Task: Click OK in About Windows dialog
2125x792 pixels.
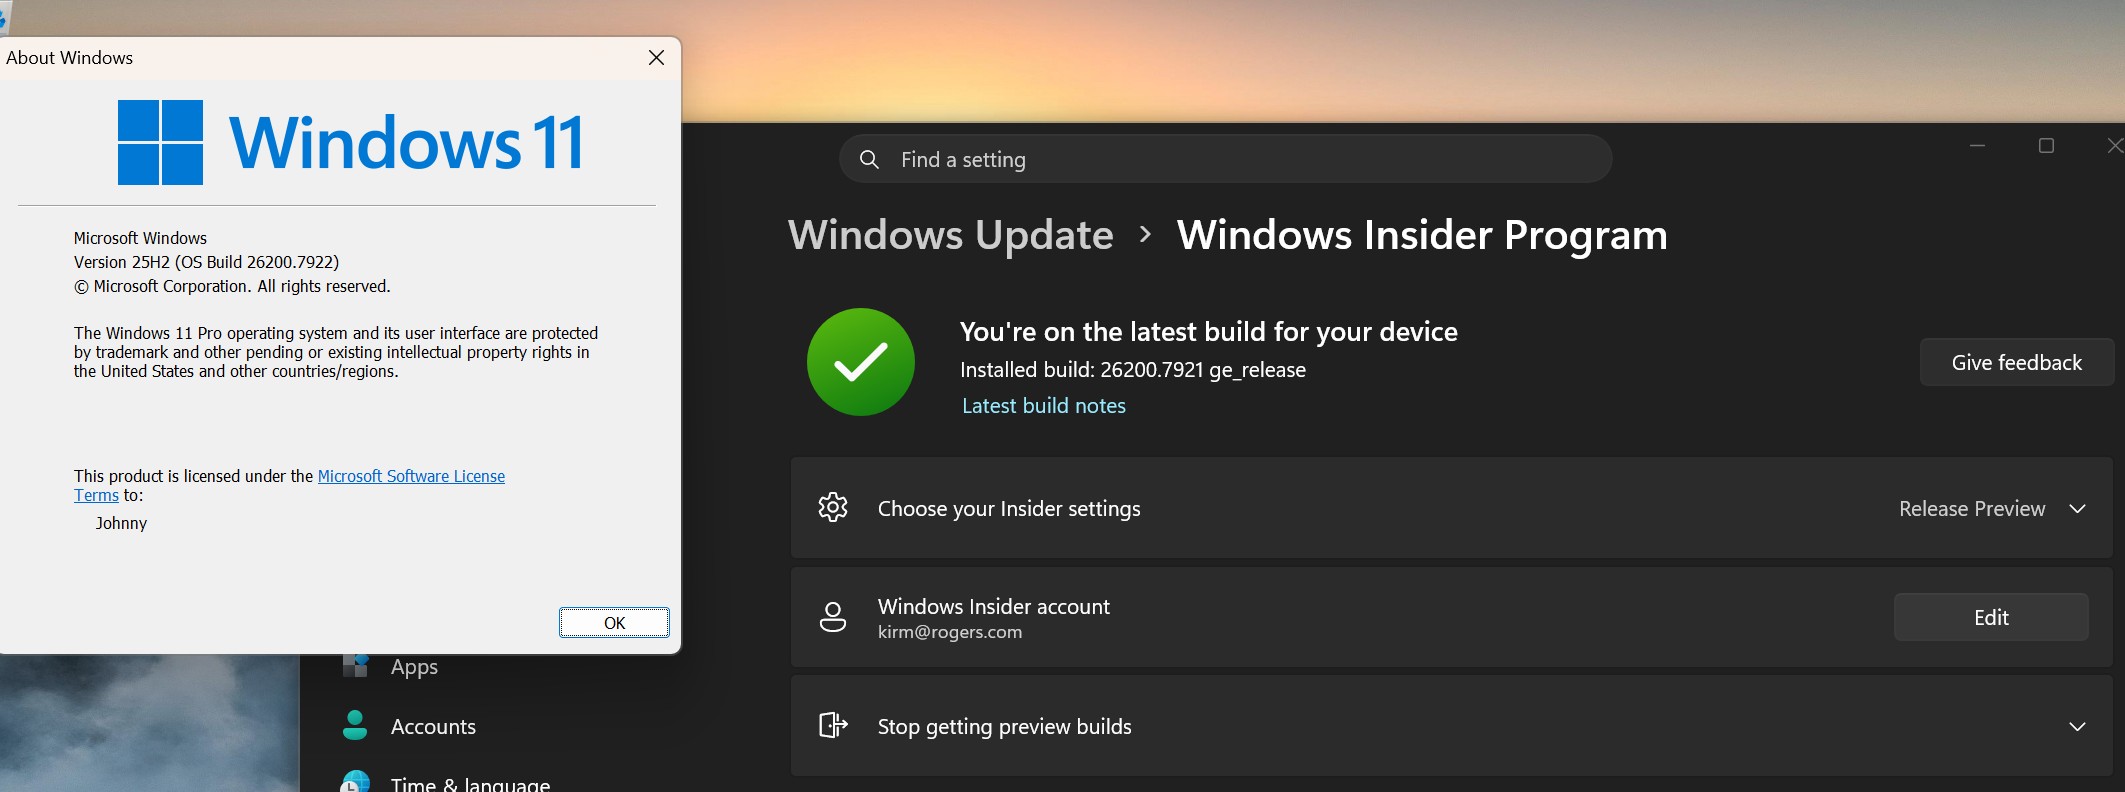Action: (x=614, y=622)
